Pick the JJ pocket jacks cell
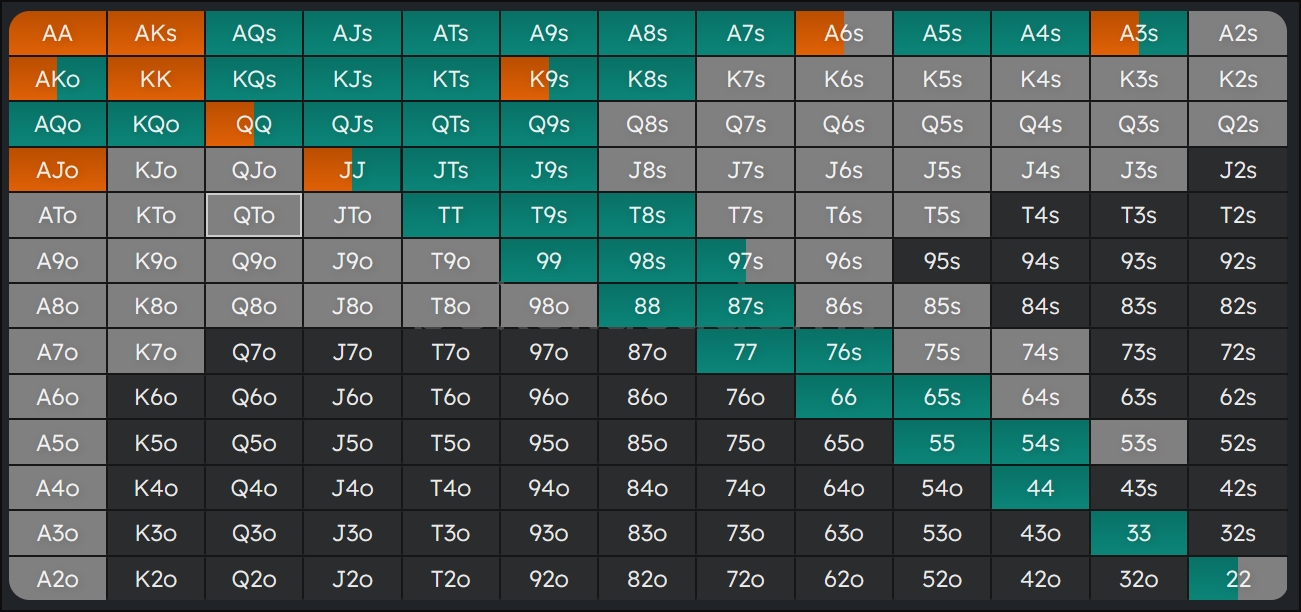 tap(352, 170)
